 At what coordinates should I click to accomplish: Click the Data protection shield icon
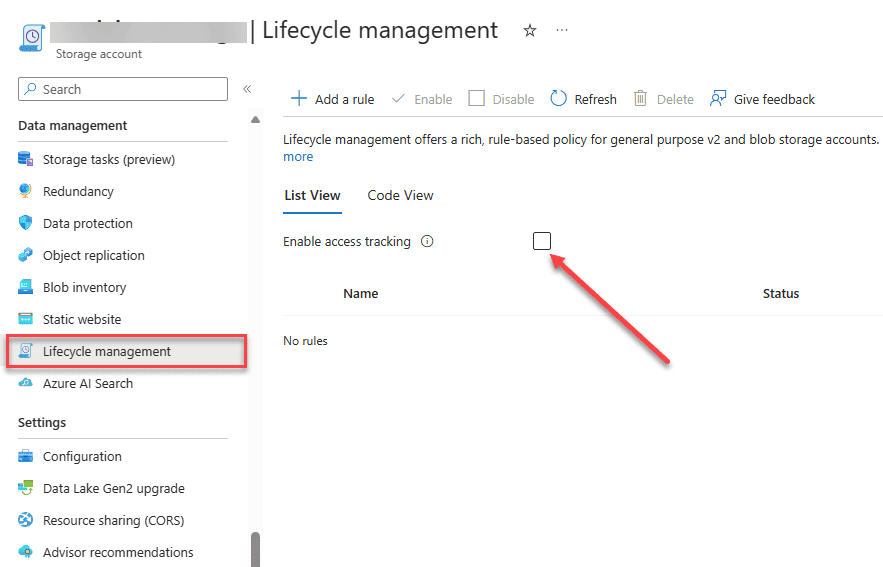tap(25, 223)
